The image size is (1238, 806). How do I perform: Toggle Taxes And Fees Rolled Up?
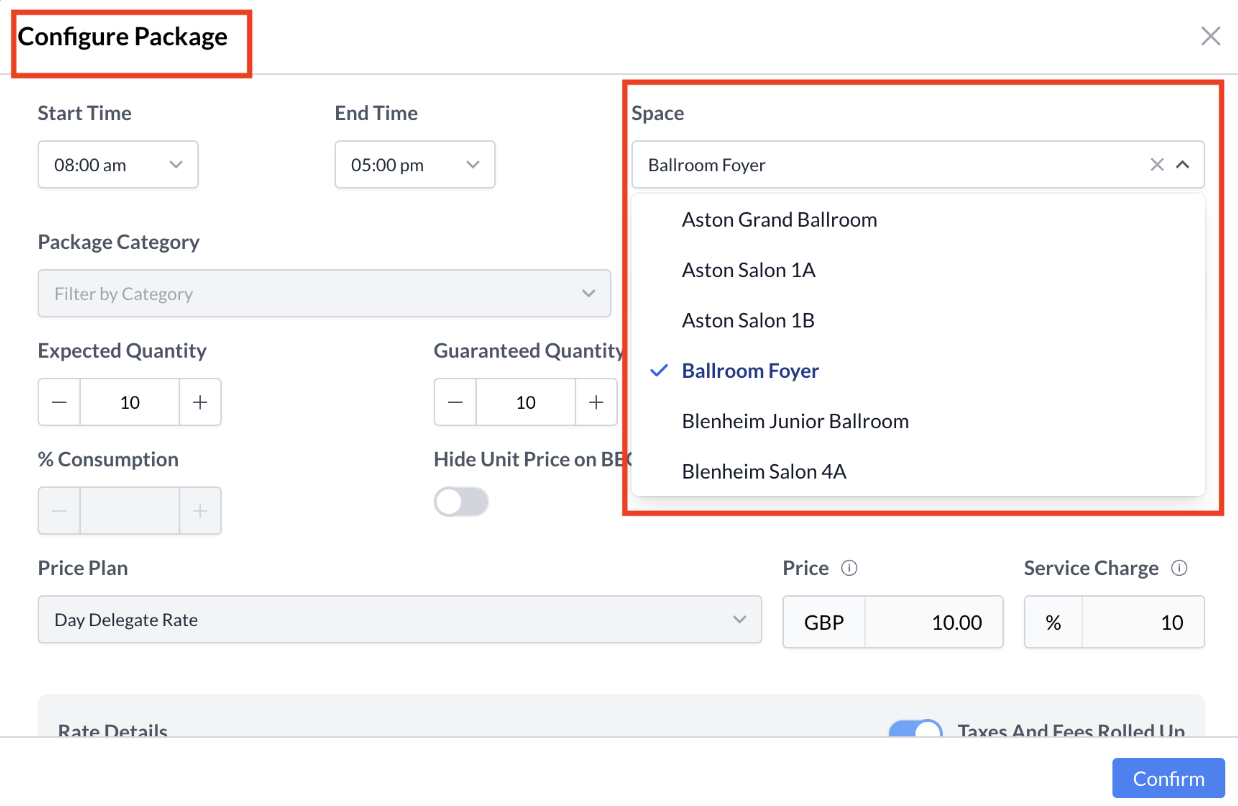click(915, 731)
